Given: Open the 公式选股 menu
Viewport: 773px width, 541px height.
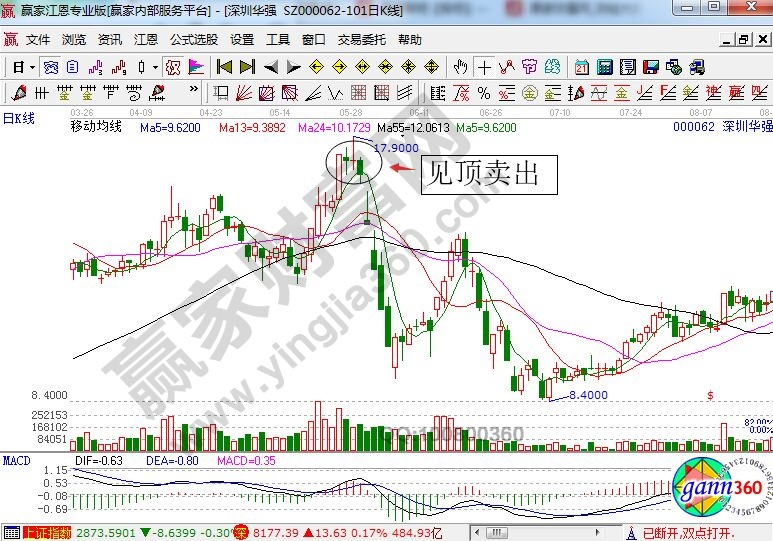Looking at the screenshot, I should [194, 40].
